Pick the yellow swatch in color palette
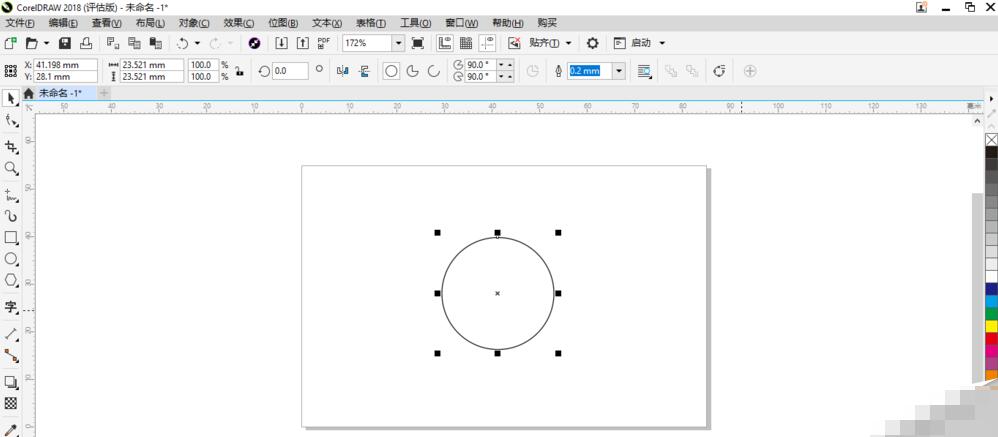This screenshot has height=437, width=998. [x=991, y=326]
